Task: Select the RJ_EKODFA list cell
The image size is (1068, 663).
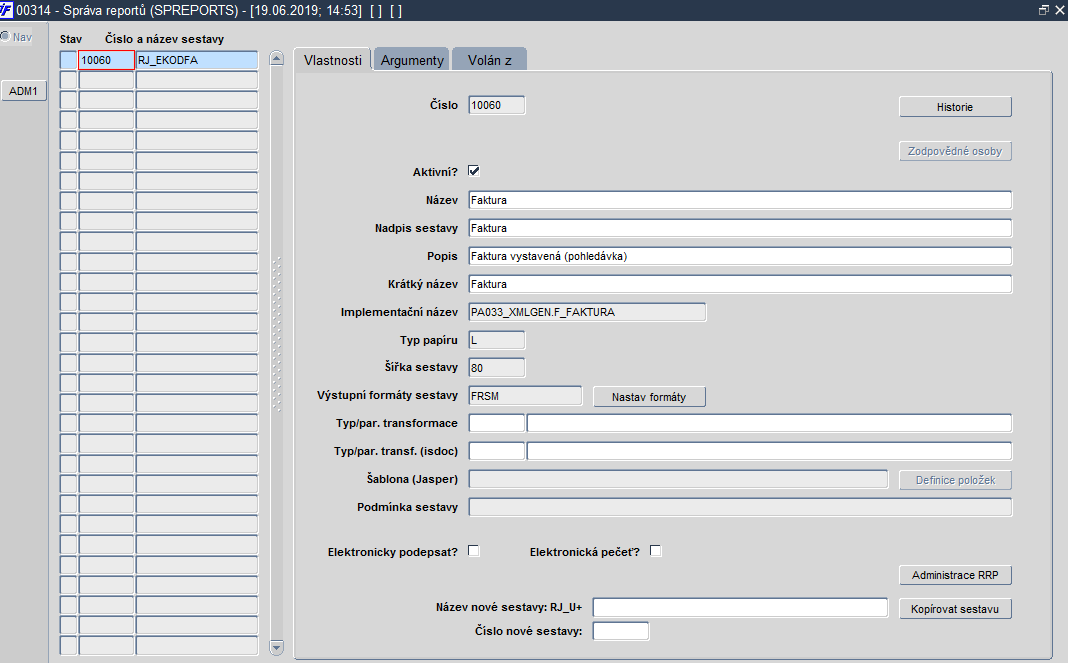Action: 197,60
